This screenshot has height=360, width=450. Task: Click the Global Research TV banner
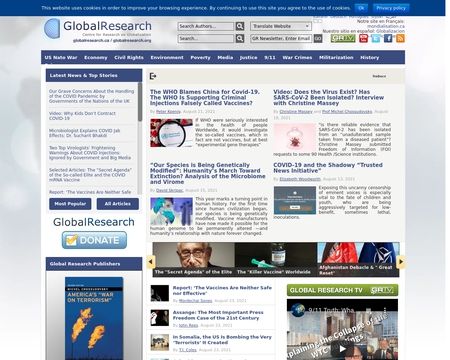pyautogui.click(x=342, y=290)
